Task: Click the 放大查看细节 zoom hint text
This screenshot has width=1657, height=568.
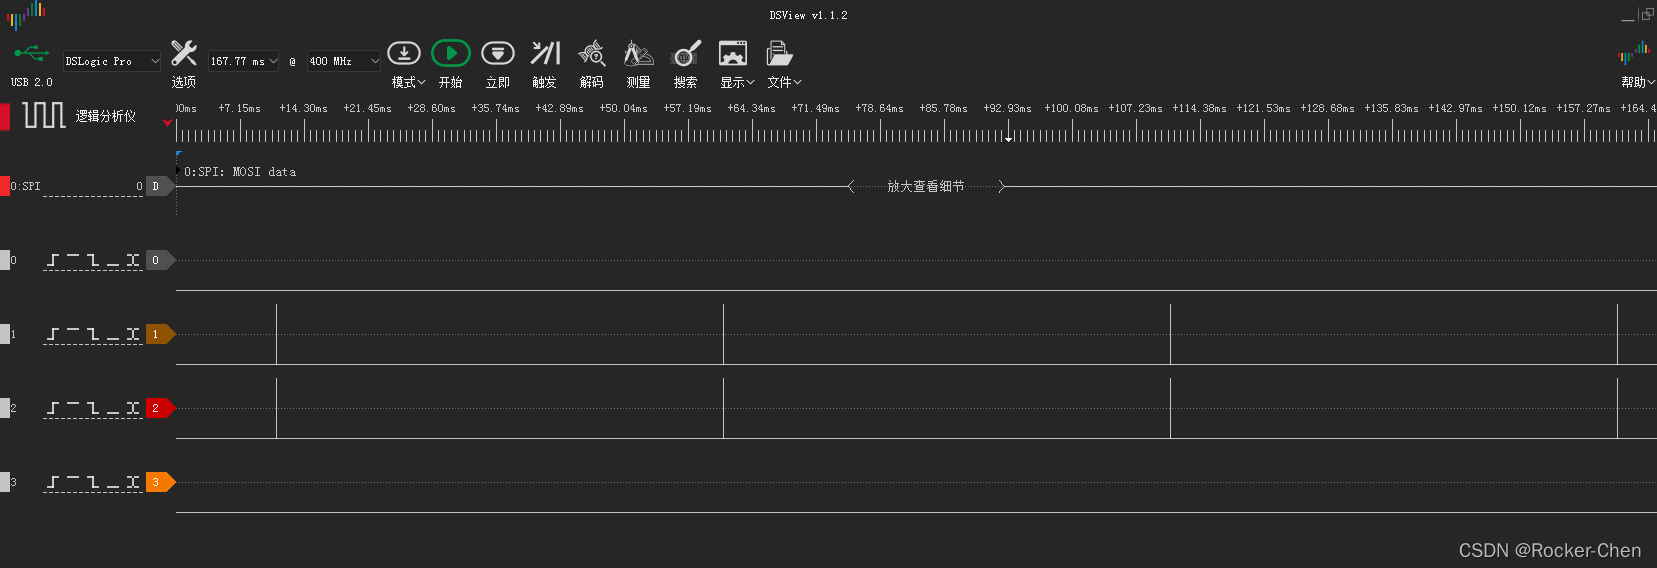Action: pyautogui.click(x=926, y=186)
